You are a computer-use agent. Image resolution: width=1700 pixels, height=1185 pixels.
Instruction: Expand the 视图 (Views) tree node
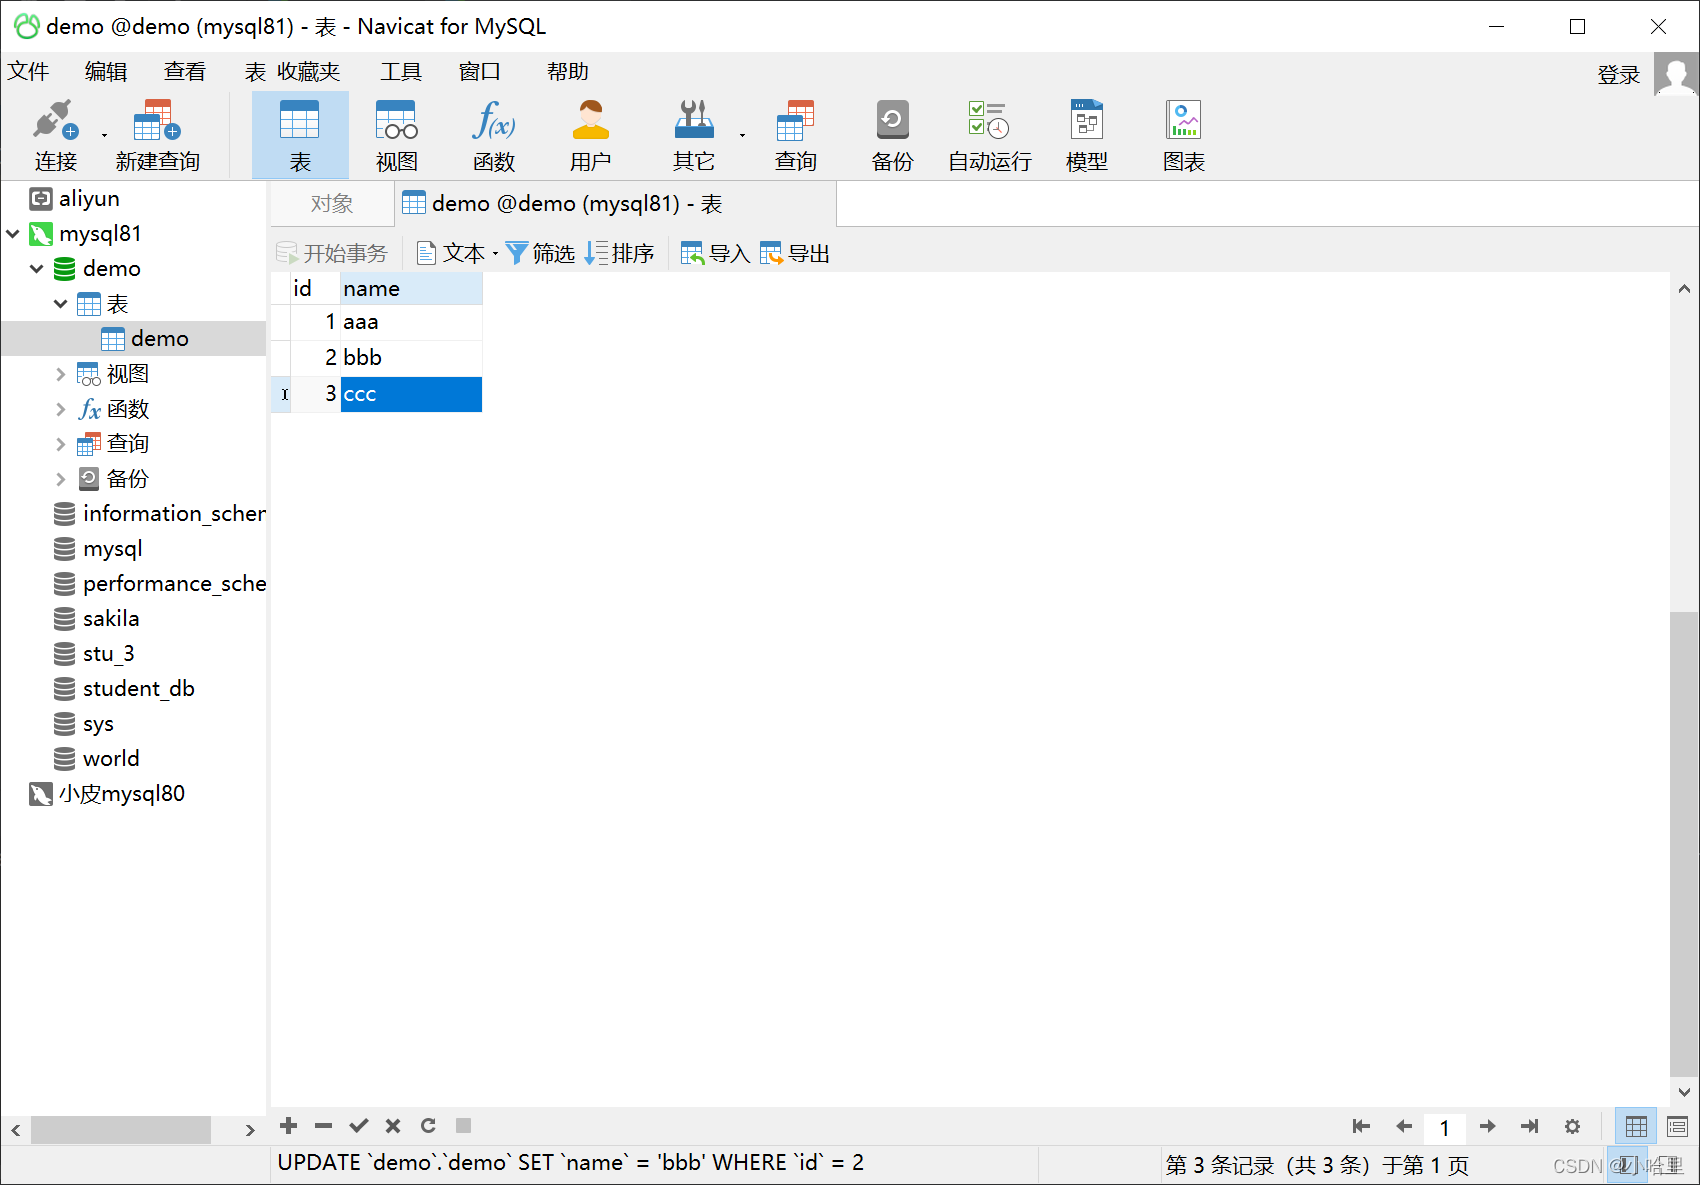(61, 374)
